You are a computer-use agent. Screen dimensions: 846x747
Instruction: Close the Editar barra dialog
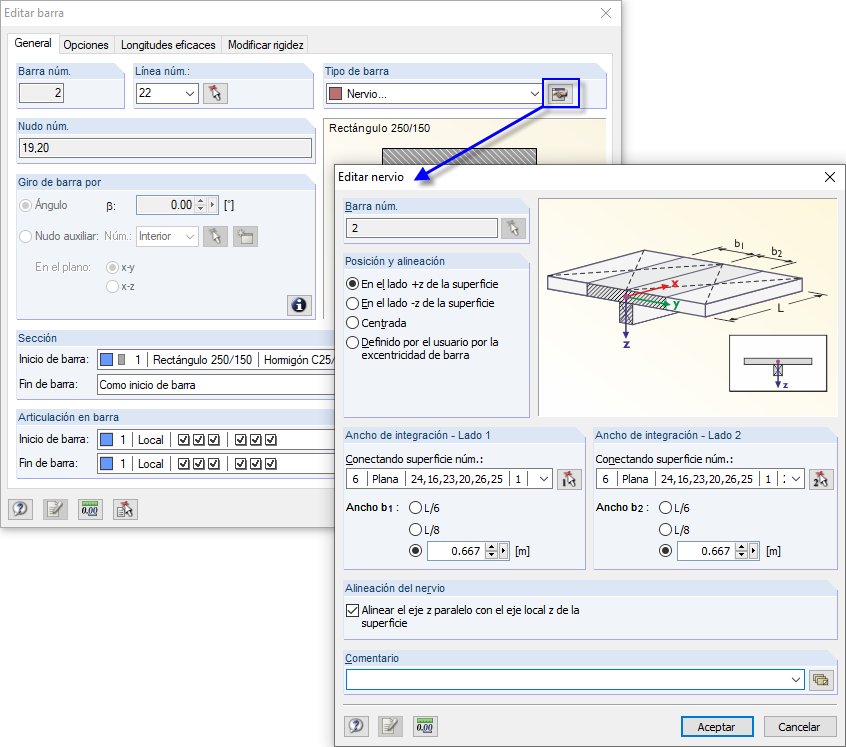(x=606, y=13)
